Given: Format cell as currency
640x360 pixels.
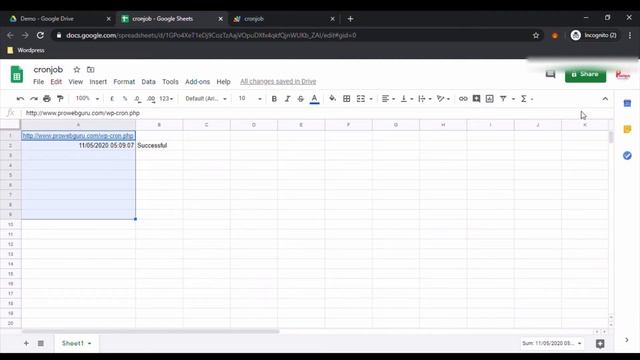Looking at the screenshot, I should [112, 99].
